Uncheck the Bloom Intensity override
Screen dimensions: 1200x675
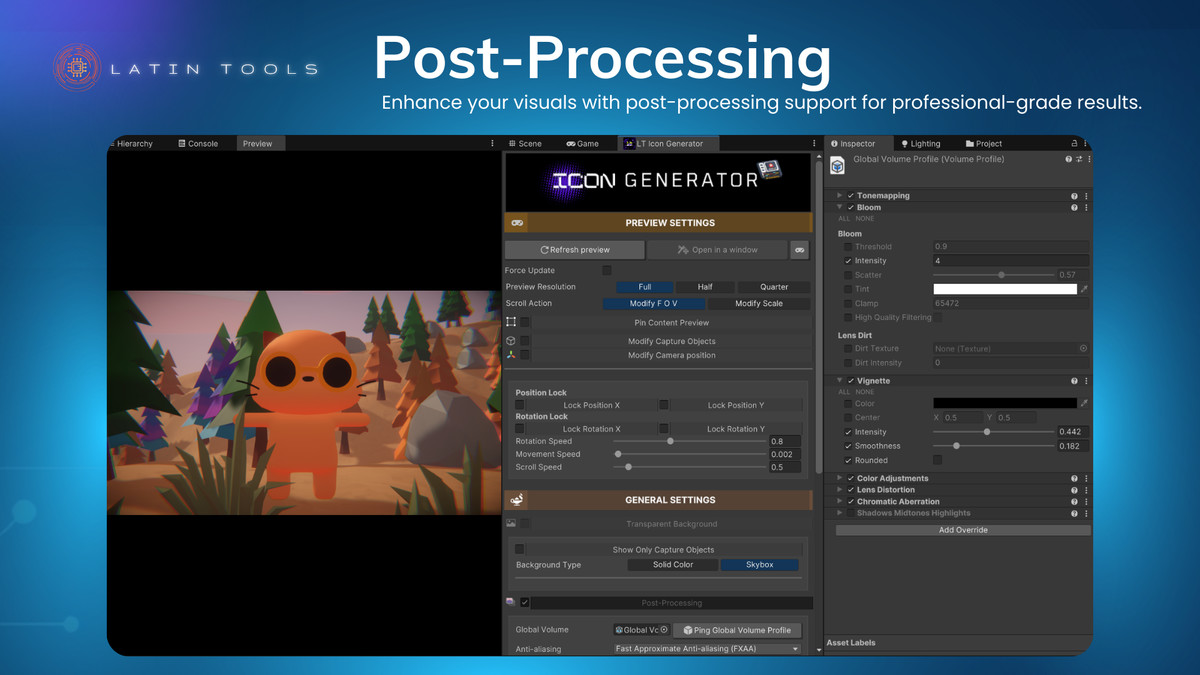coord(848,261)
